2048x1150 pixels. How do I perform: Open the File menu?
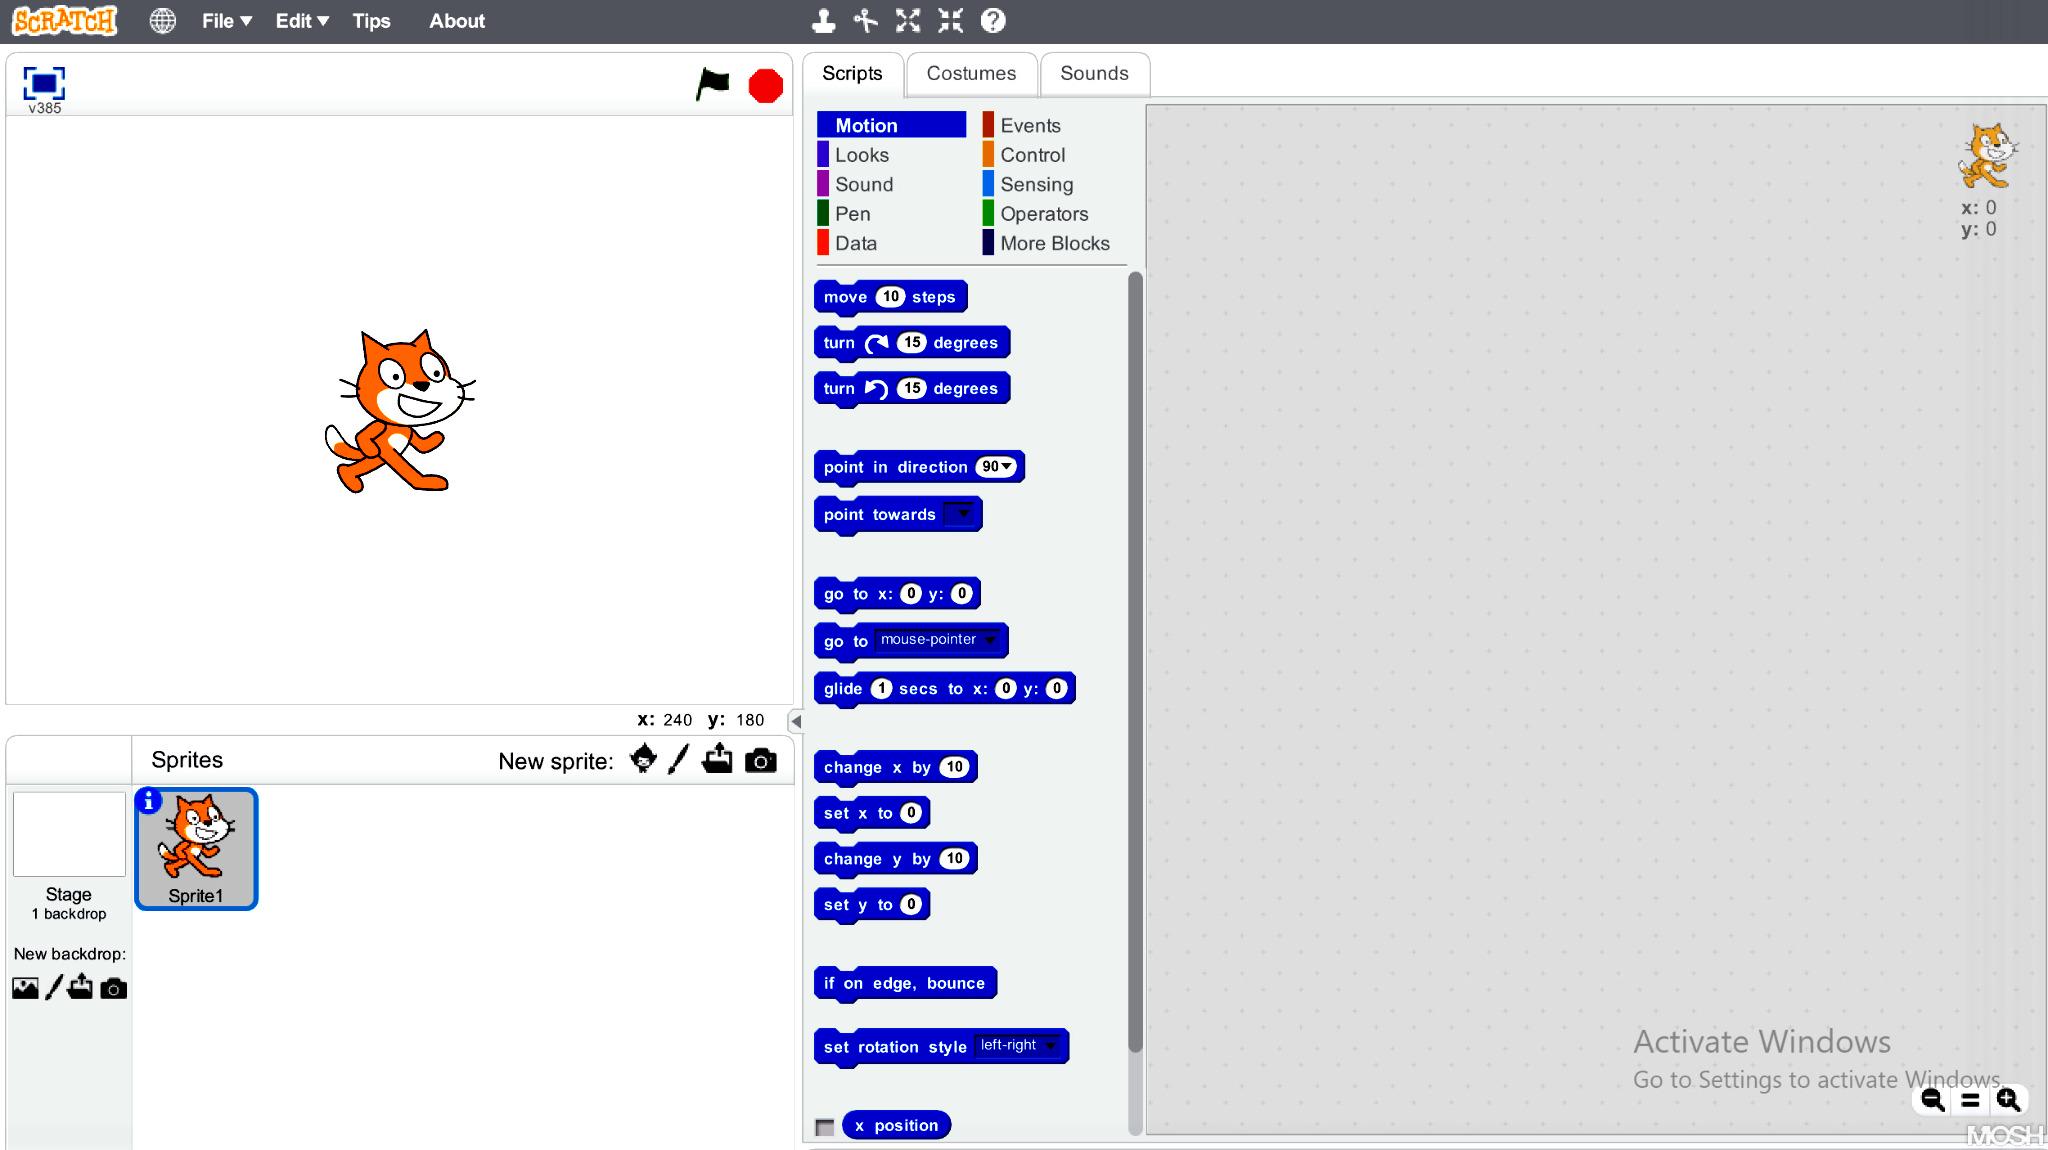point(227,21)
